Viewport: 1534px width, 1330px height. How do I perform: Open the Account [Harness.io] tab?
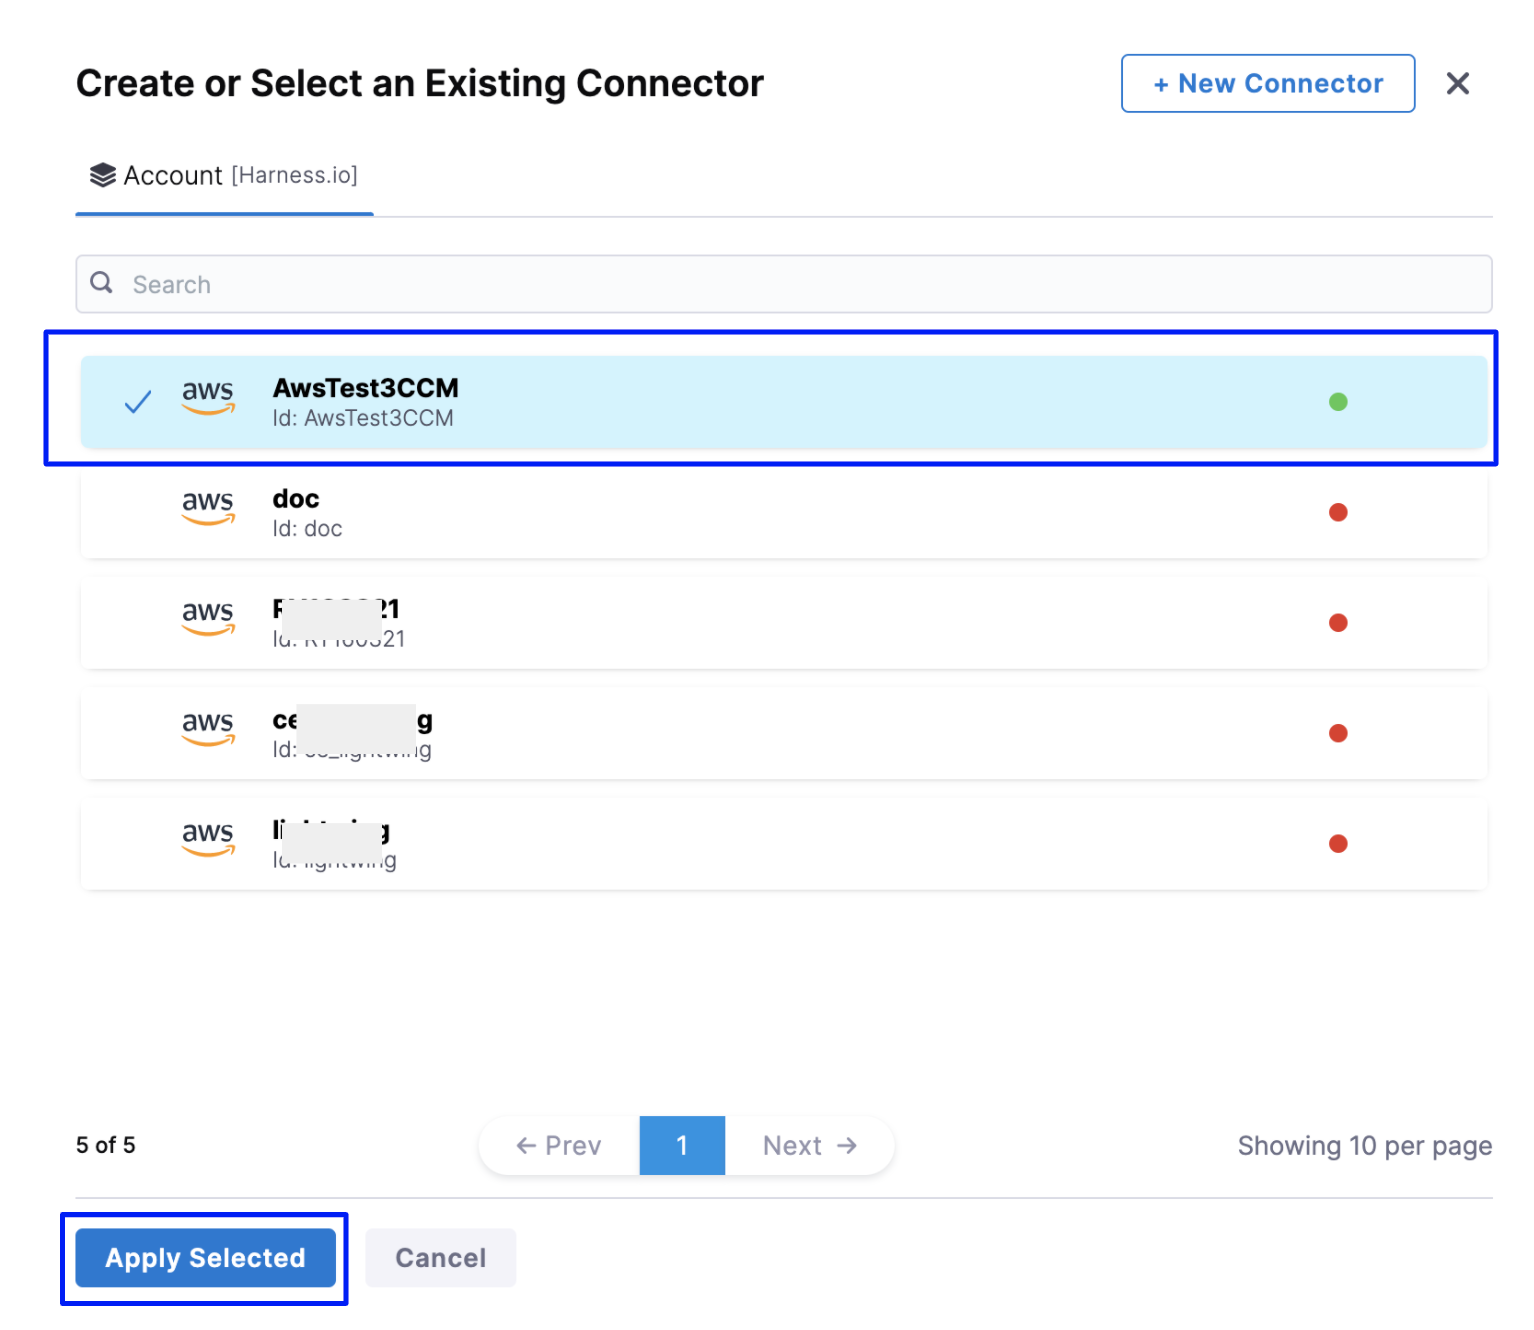pyautogui.click(x=224, y=175)
